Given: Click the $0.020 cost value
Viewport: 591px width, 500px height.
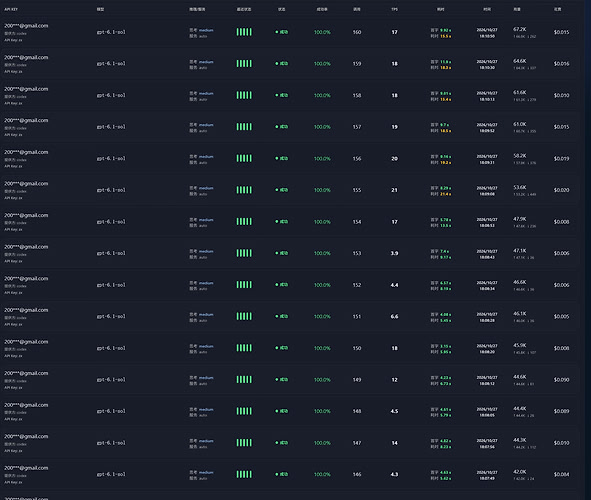Looking at the screenshot, I should pyautogui.click(x=561, y=190).
